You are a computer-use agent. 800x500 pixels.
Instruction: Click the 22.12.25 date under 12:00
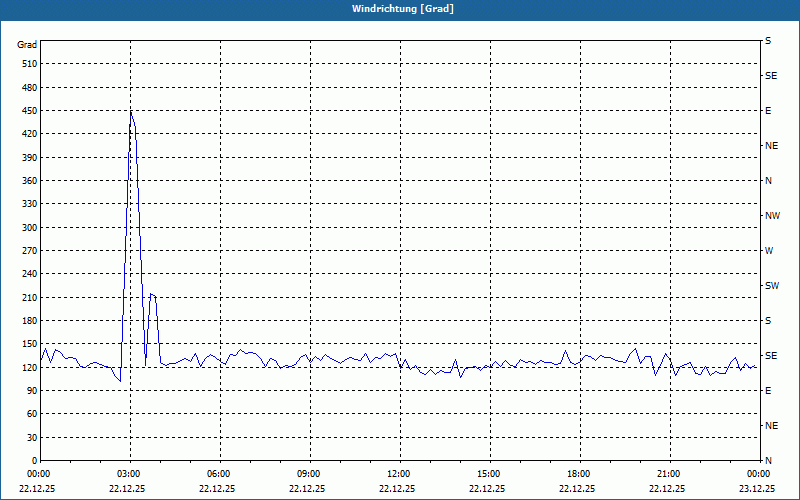397,488
